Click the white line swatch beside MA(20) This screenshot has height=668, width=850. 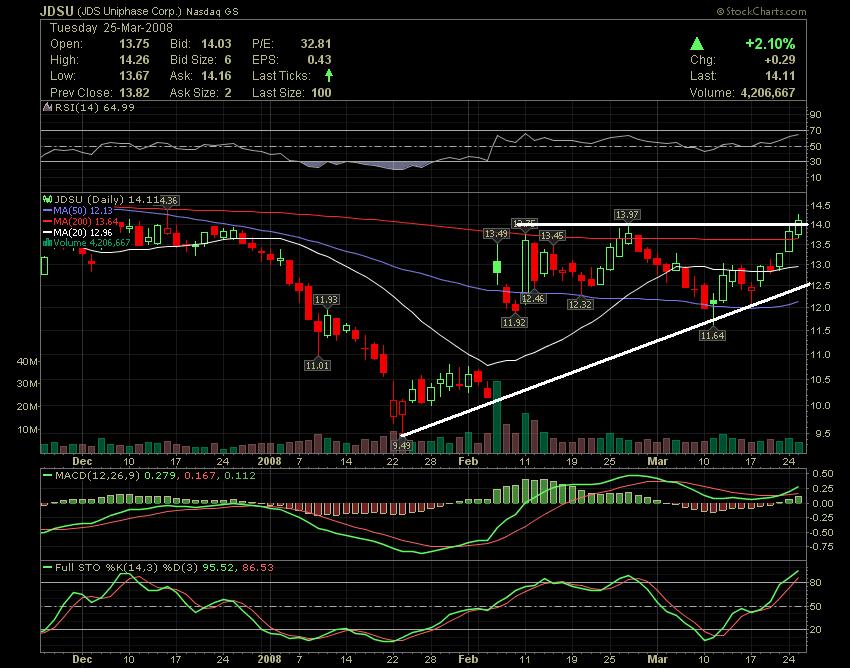pyautogui.click(x=47, y=233)
